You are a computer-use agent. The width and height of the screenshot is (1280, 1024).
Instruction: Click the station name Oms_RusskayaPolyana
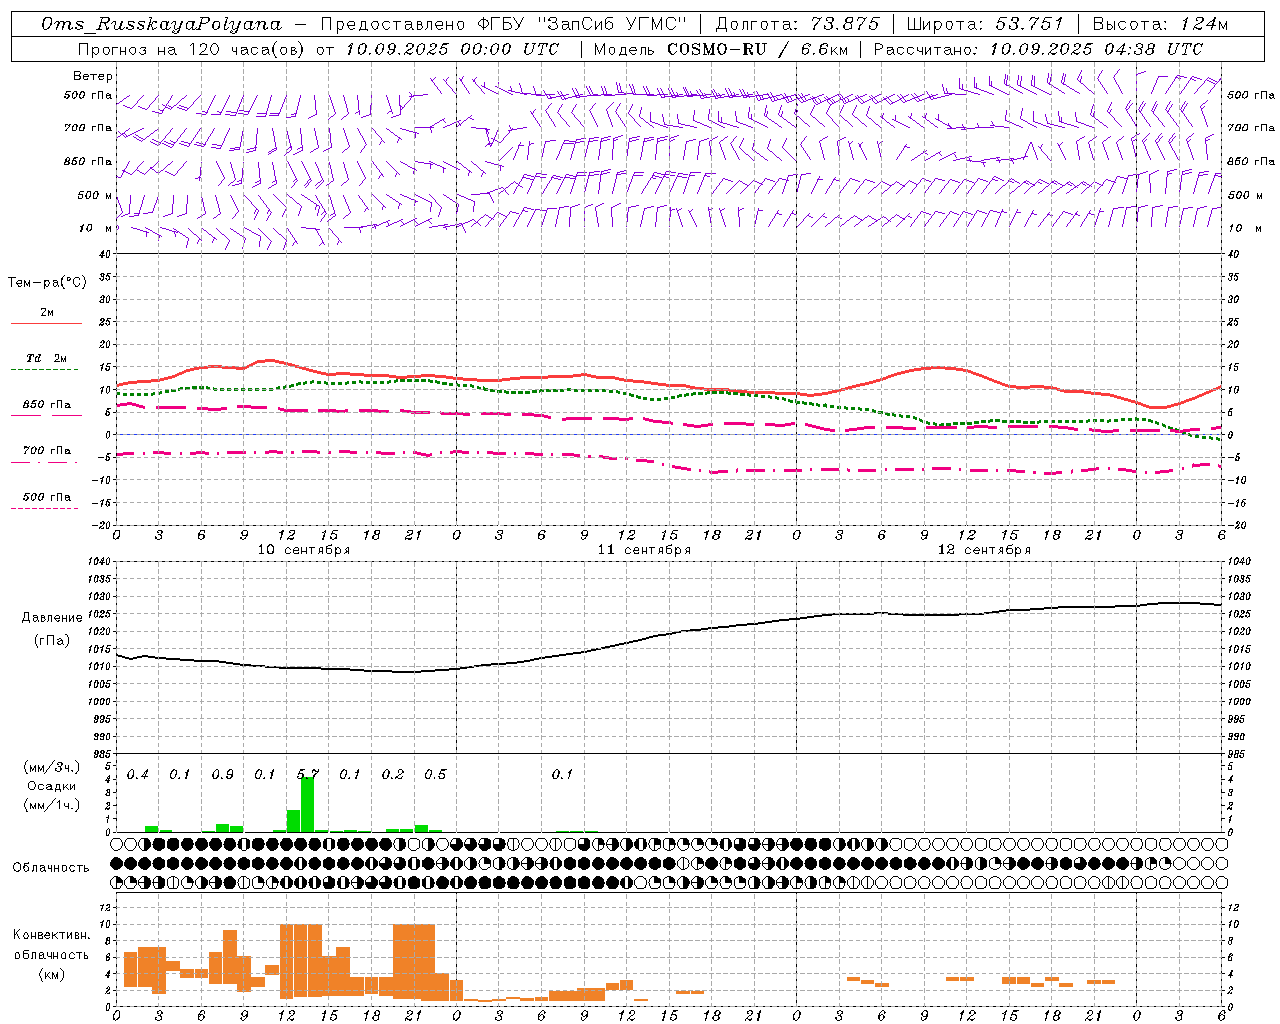click(161, 24)
